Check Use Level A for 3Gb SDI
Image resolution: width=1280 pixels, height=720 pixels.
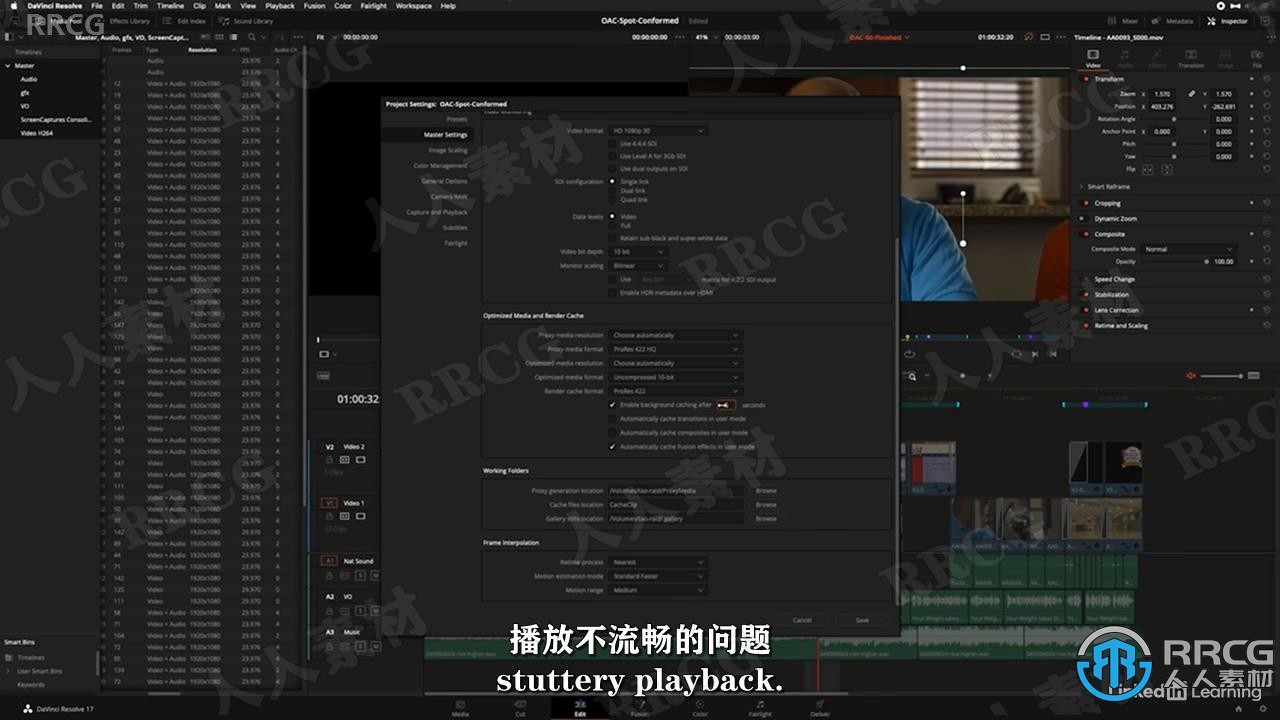coord(613,156)
